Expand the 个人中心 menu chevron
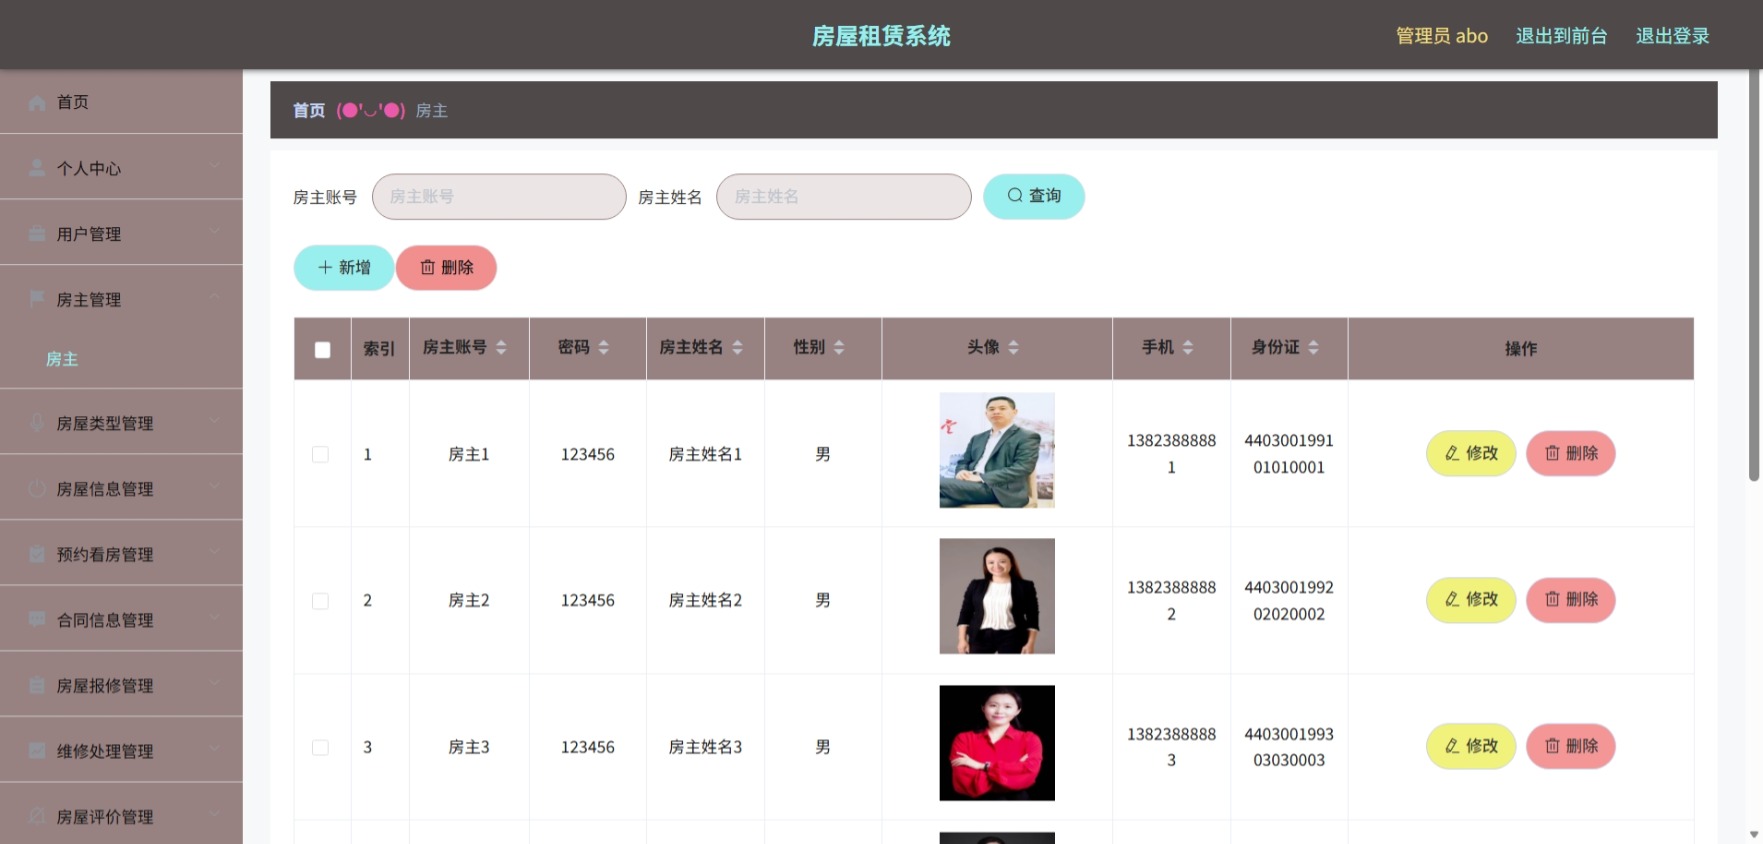 click(x=214, y=166)
